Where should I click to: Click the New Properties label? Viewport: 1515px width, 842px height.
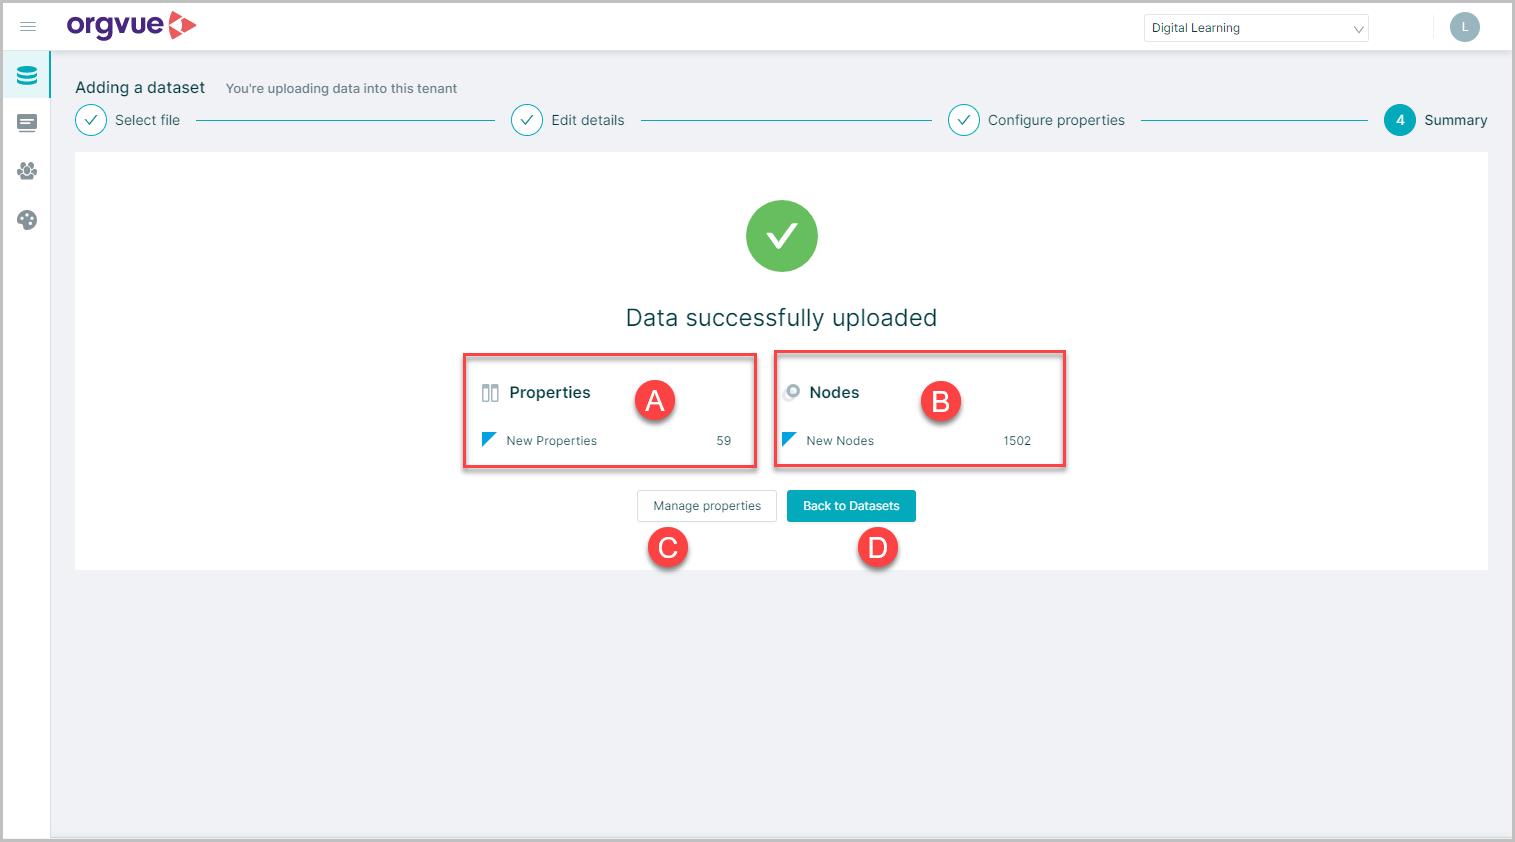pyautogui.click(x=552, y=441)
